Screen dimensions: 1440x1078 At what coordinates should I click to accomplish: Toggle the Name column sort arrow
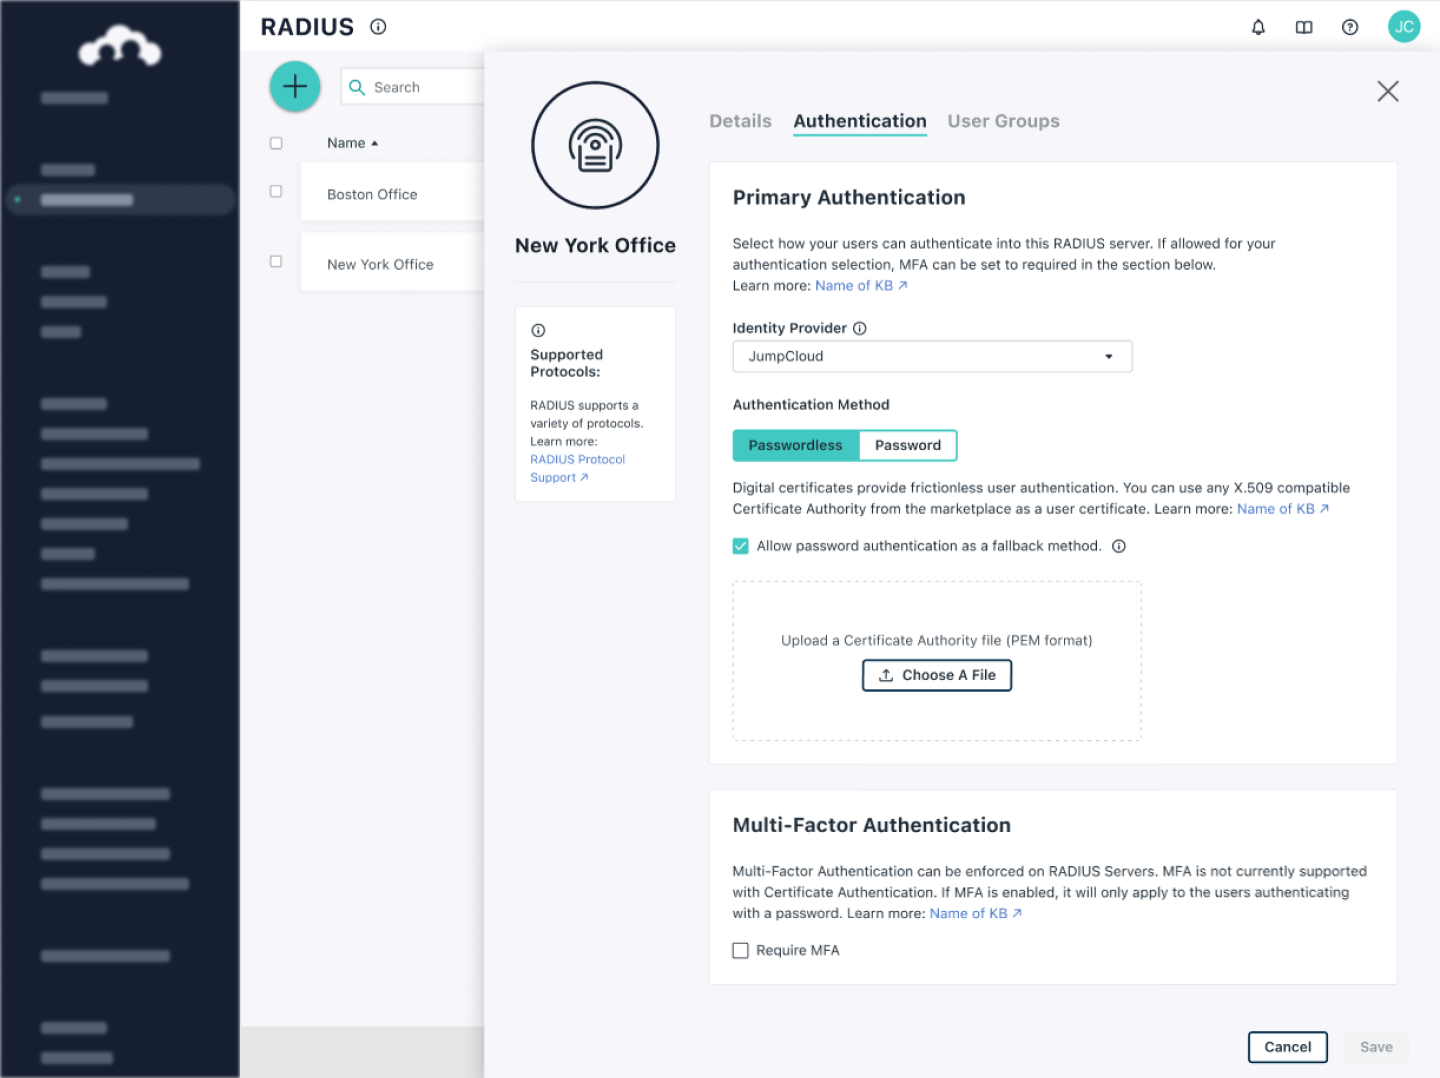tap(375, 143)
